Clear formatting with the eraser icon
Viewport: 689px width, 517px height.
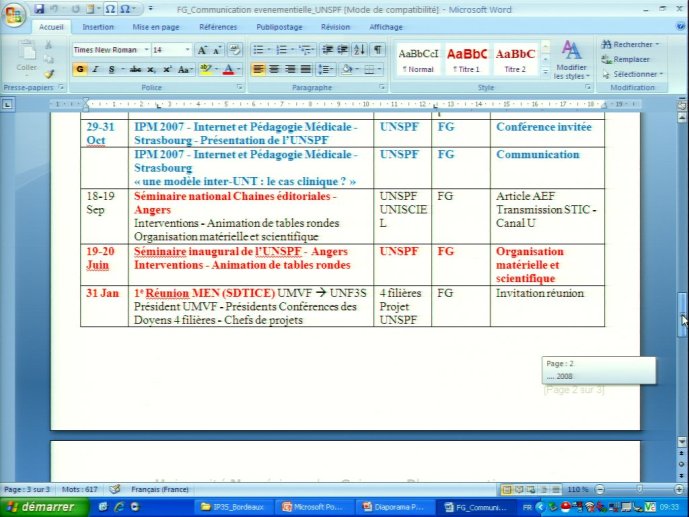(235, 50)
